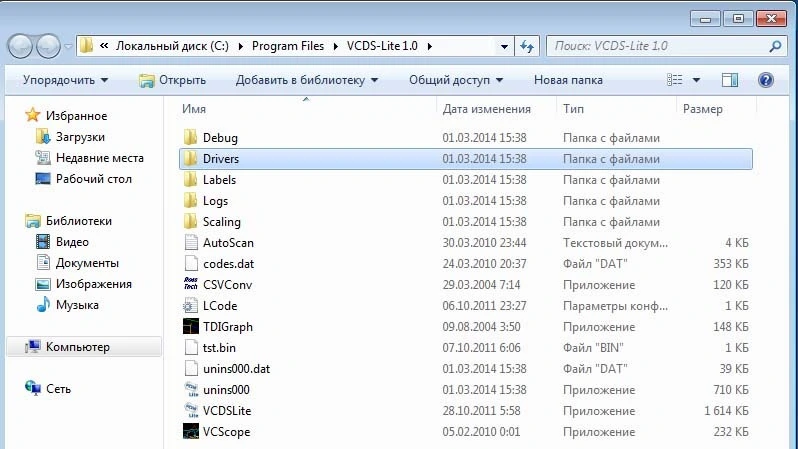This screenshot has width=798, height=449.
Task: Sort by Дата изменения column header
Action: pyautogui.click(x=487, y=109)
